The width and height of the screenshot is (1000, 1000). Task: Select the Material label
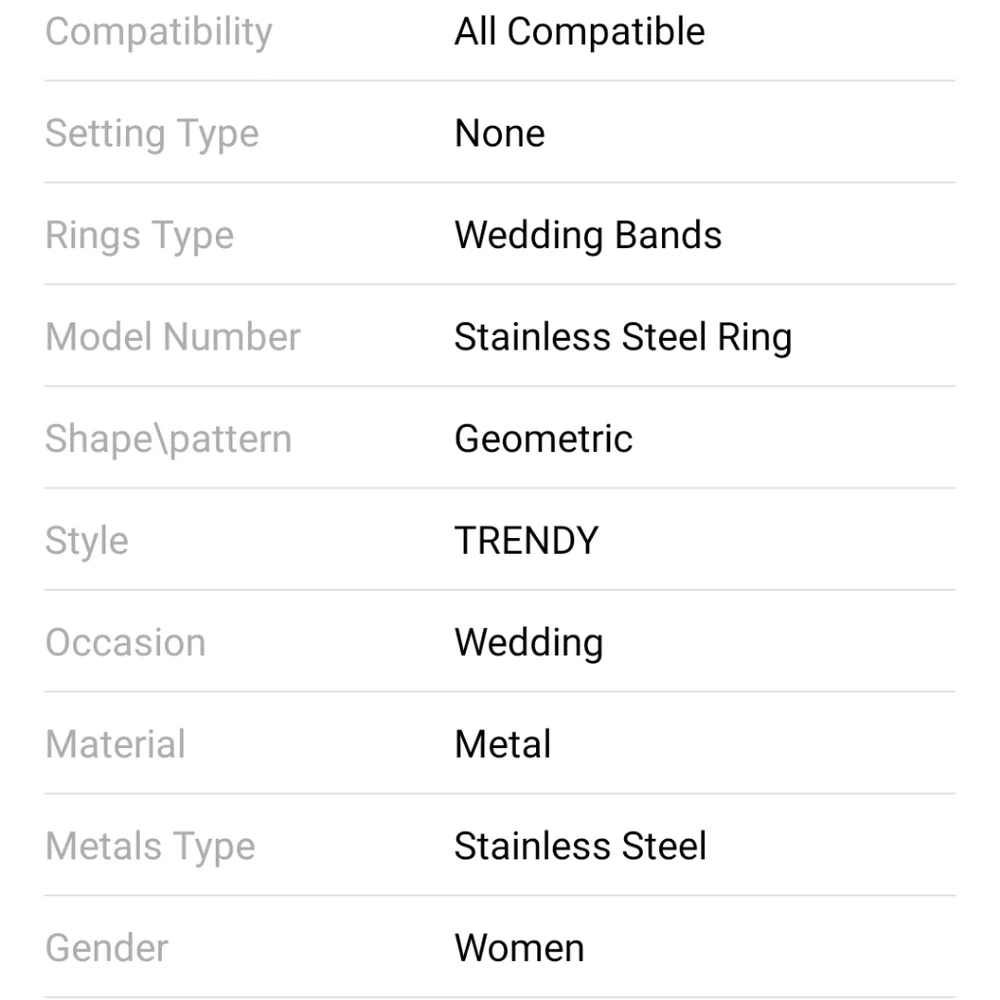(115, 744)
